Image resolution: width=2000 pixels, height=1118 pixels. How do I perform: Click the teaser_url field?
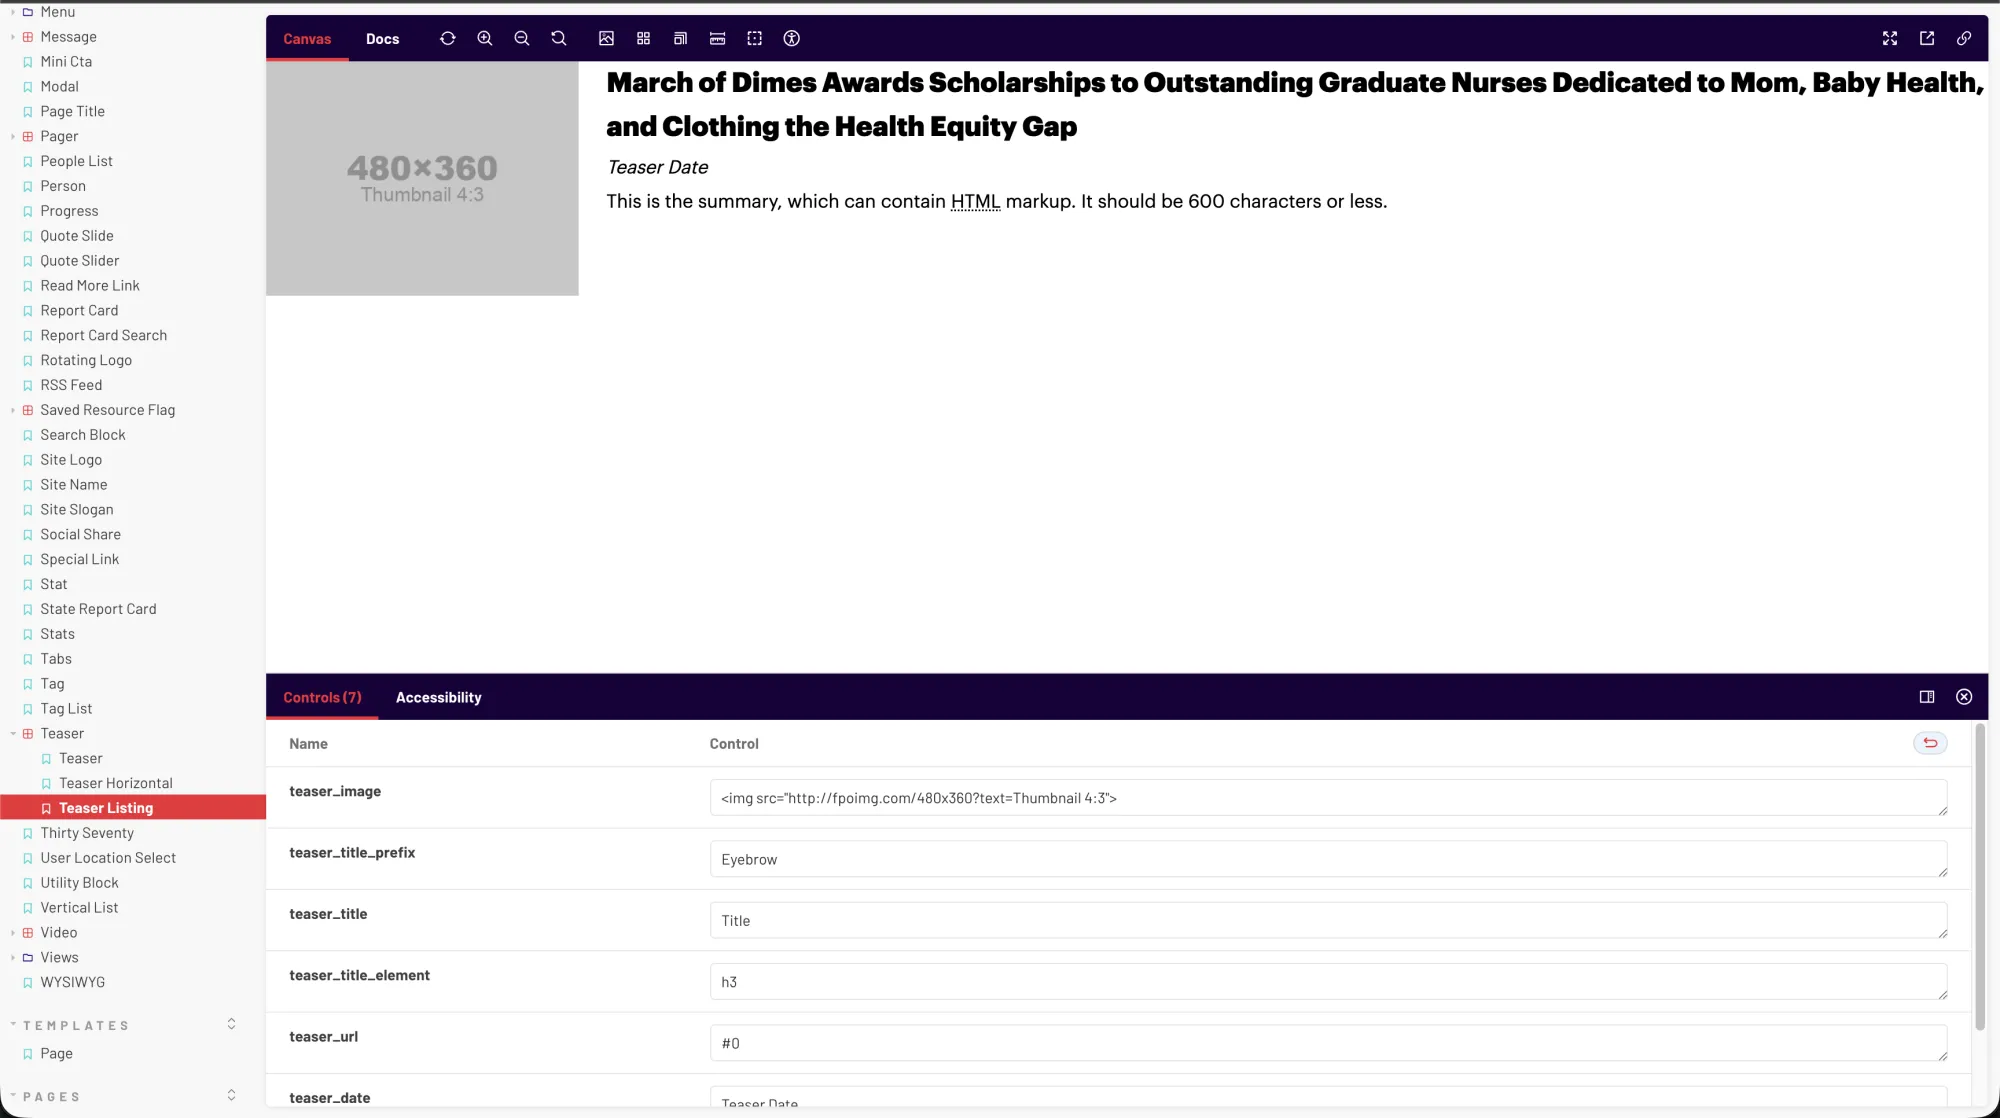click(x=1328, y=1043)
